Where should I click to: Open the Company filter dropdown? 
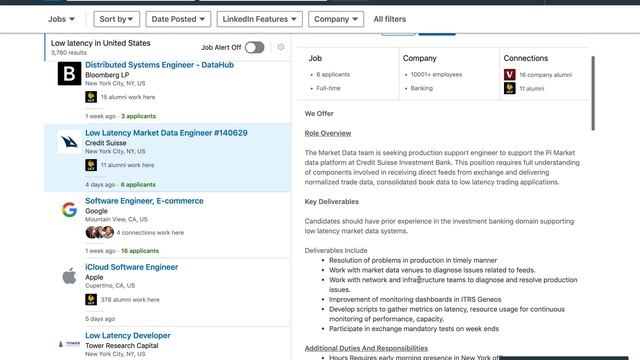(336, 19)
